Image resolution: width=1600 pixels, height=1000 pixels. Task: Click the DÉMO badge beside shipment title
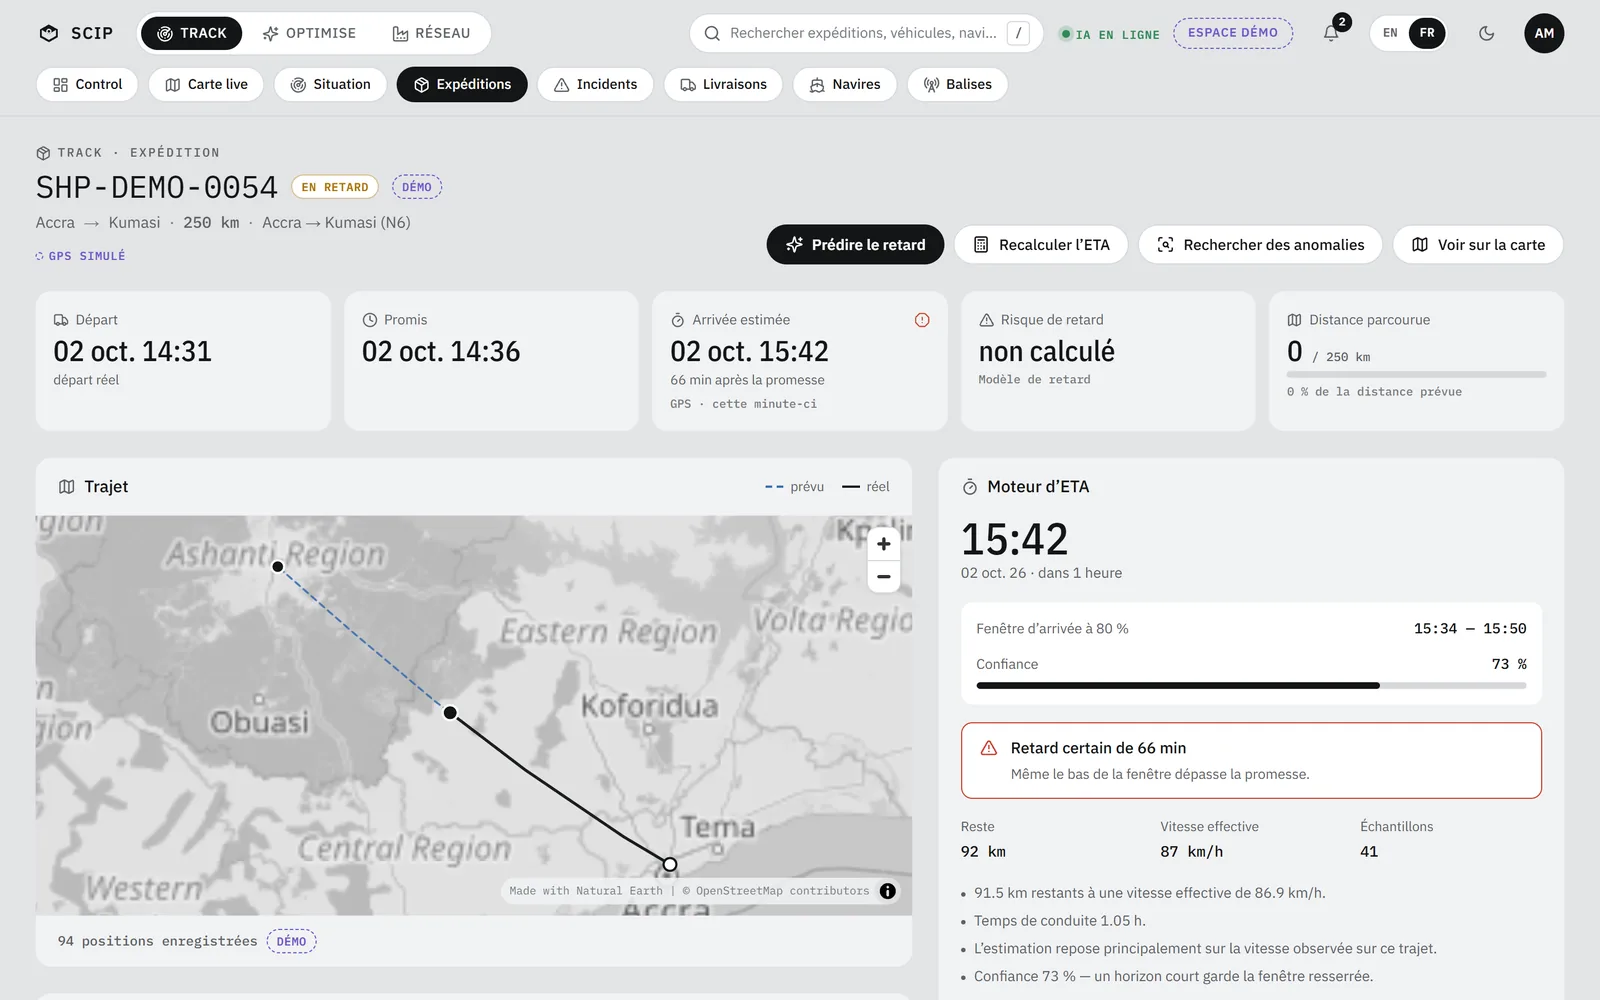click(417, 187)
